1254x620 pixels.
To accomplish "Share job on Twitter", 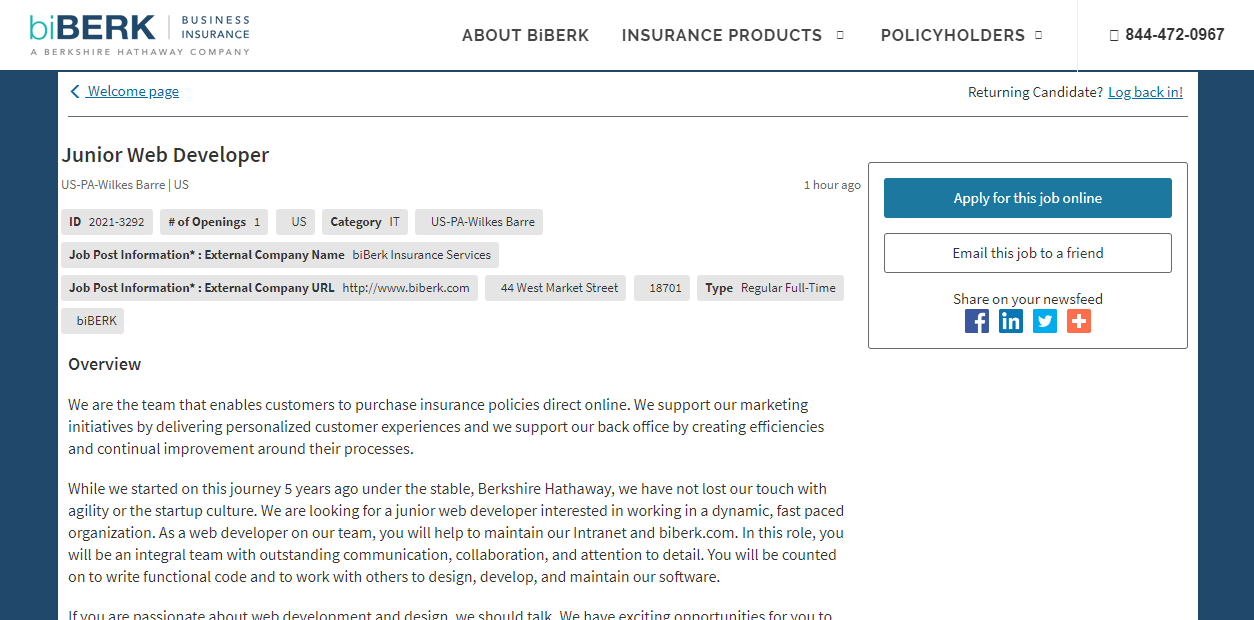I will coord(1045,321).
